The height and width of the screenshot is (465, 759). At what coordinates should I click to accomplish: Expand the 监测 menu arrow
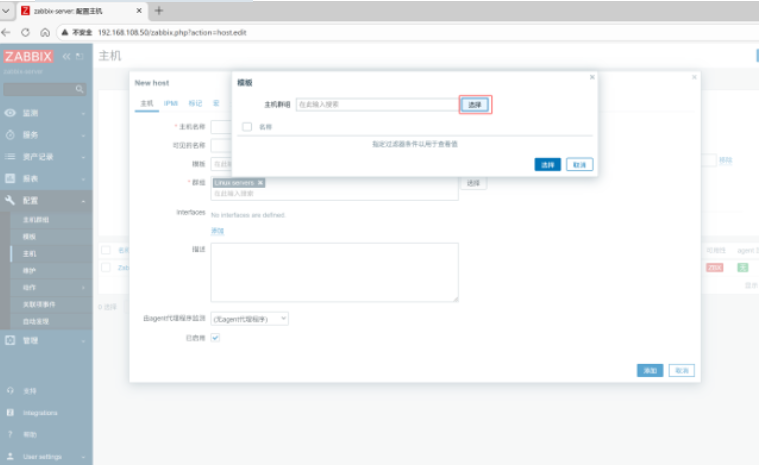pyautogui.click(x=83, y=113)
